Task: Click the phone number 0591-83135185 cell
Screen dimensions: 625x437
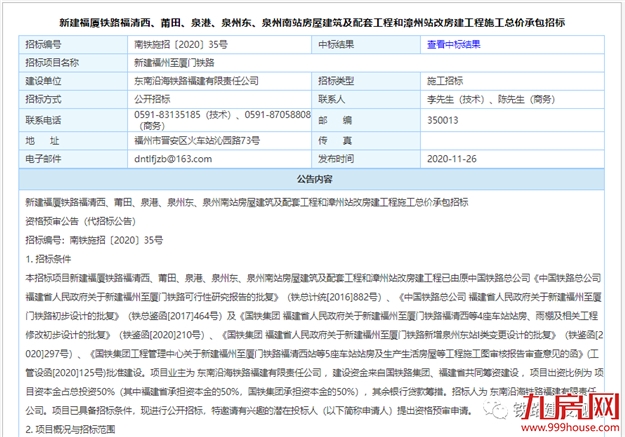Action: (x=219, y=120)
